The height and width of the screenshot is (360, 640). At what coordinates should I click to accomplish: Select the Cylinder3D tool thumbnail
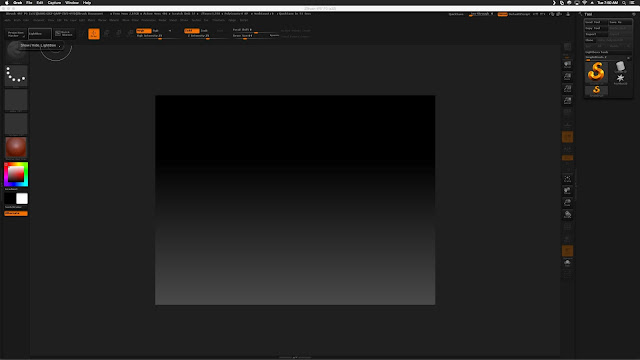(x=620, y=67)
